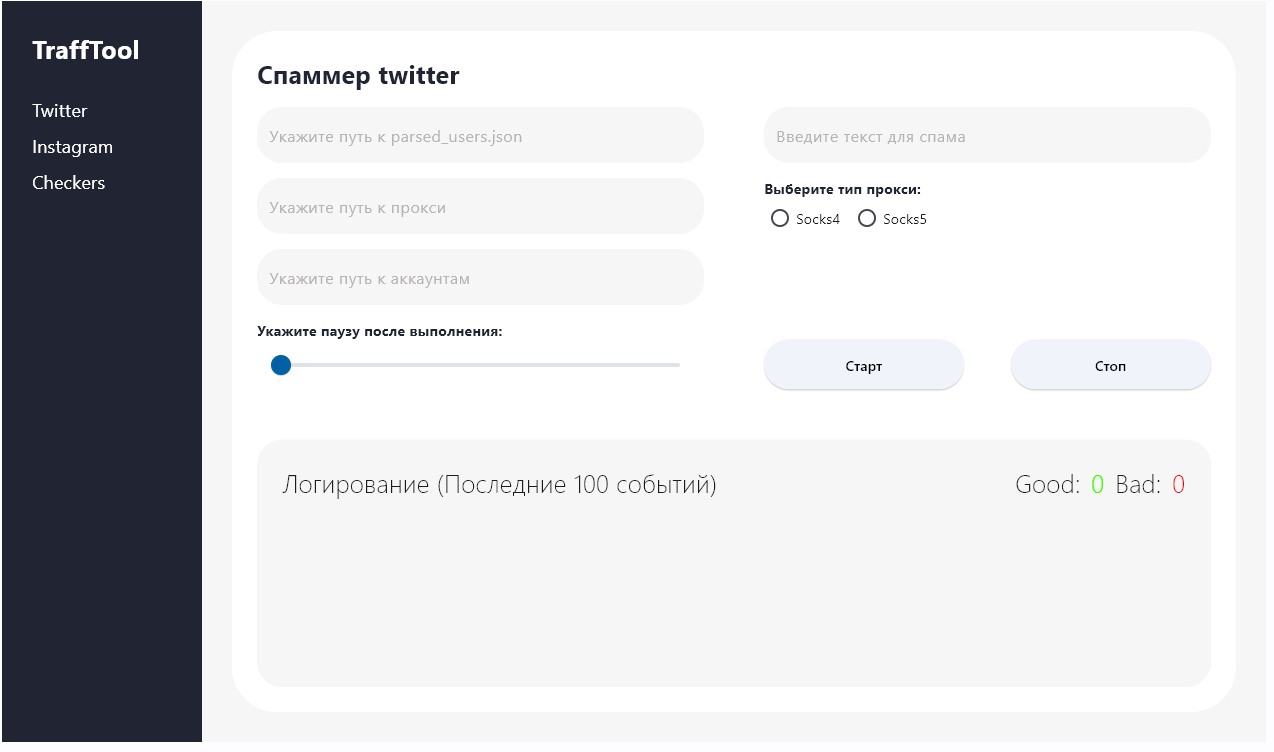Focus the parsed_users.json path field
1274x752 pixels.
pyautogui.click(x=480, y=136)
